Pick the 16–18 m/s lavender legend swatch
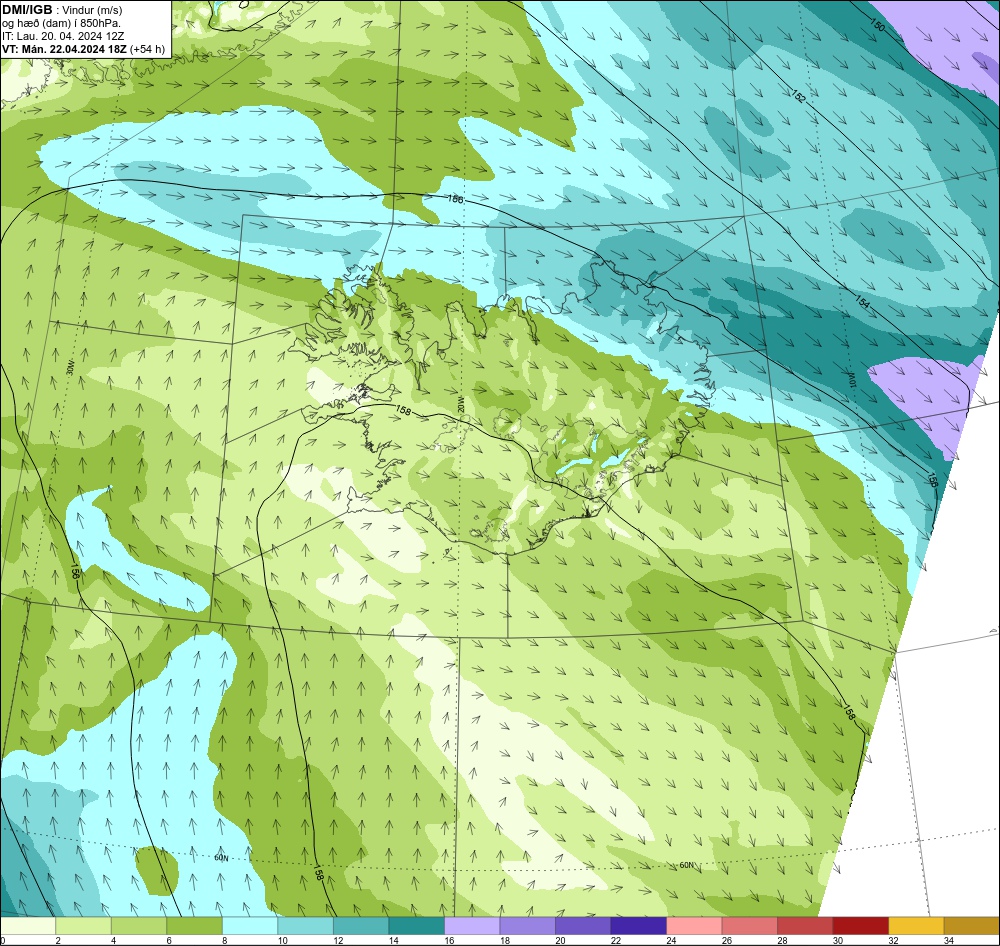This screenshot has height=946, width=1000. (472, 926)
